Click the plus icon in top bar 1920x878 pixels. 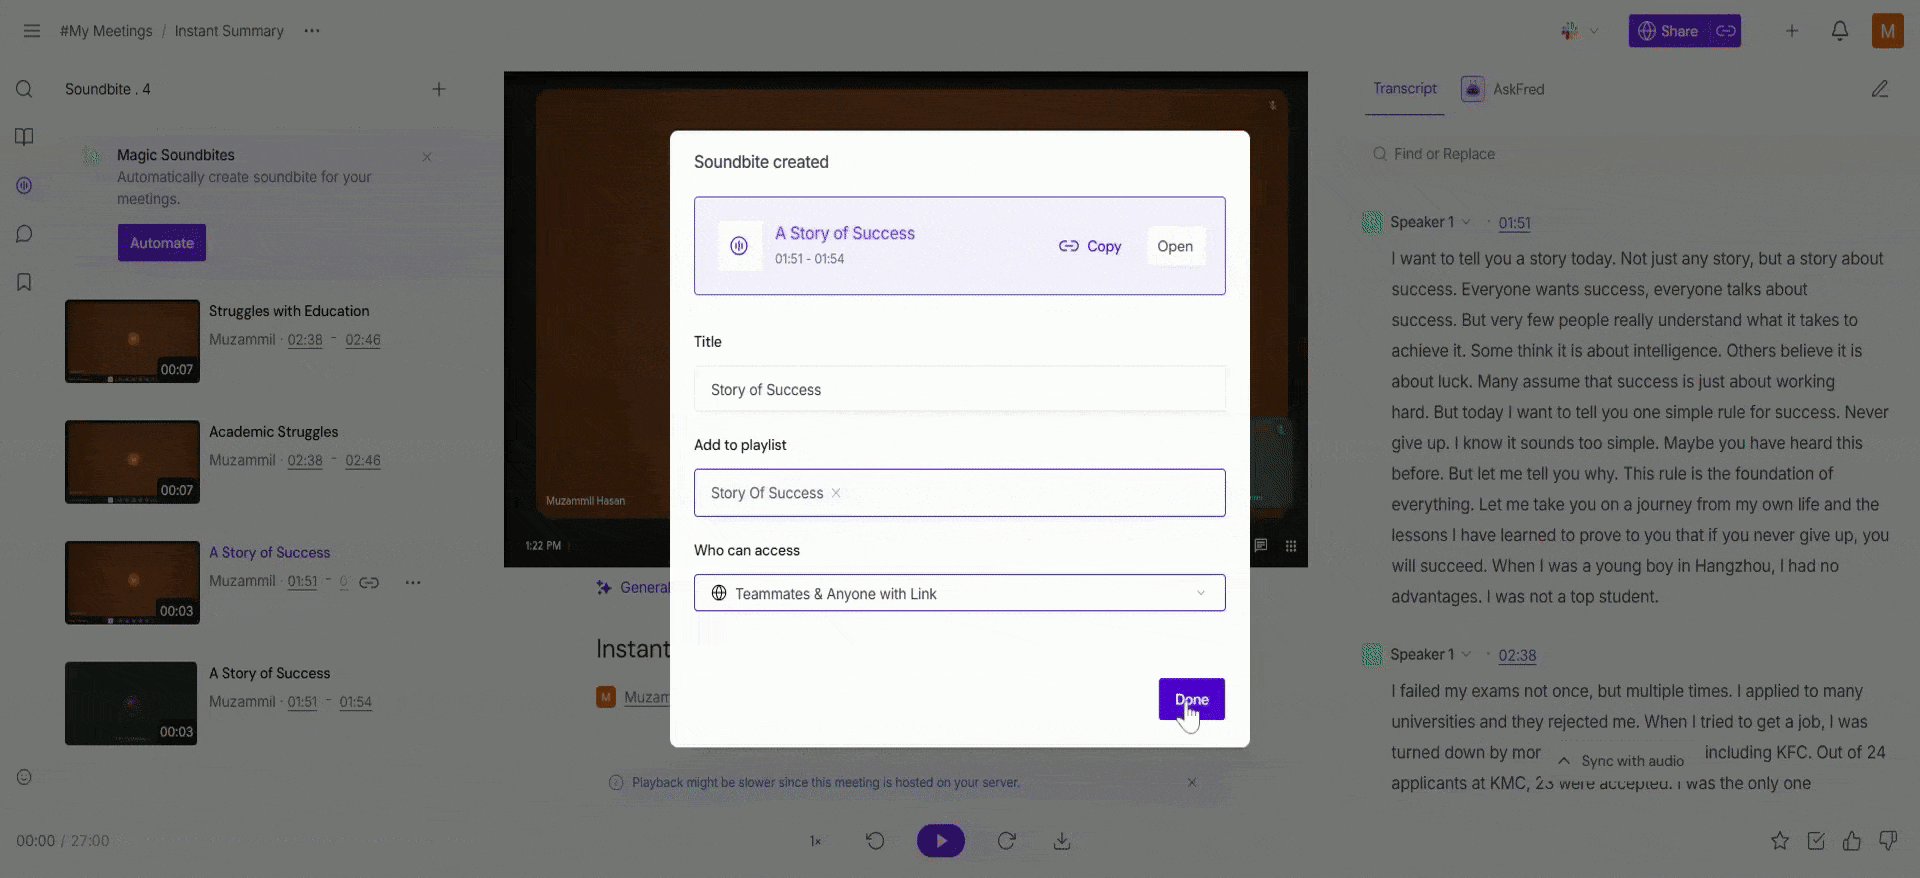tap(1792, 31)
